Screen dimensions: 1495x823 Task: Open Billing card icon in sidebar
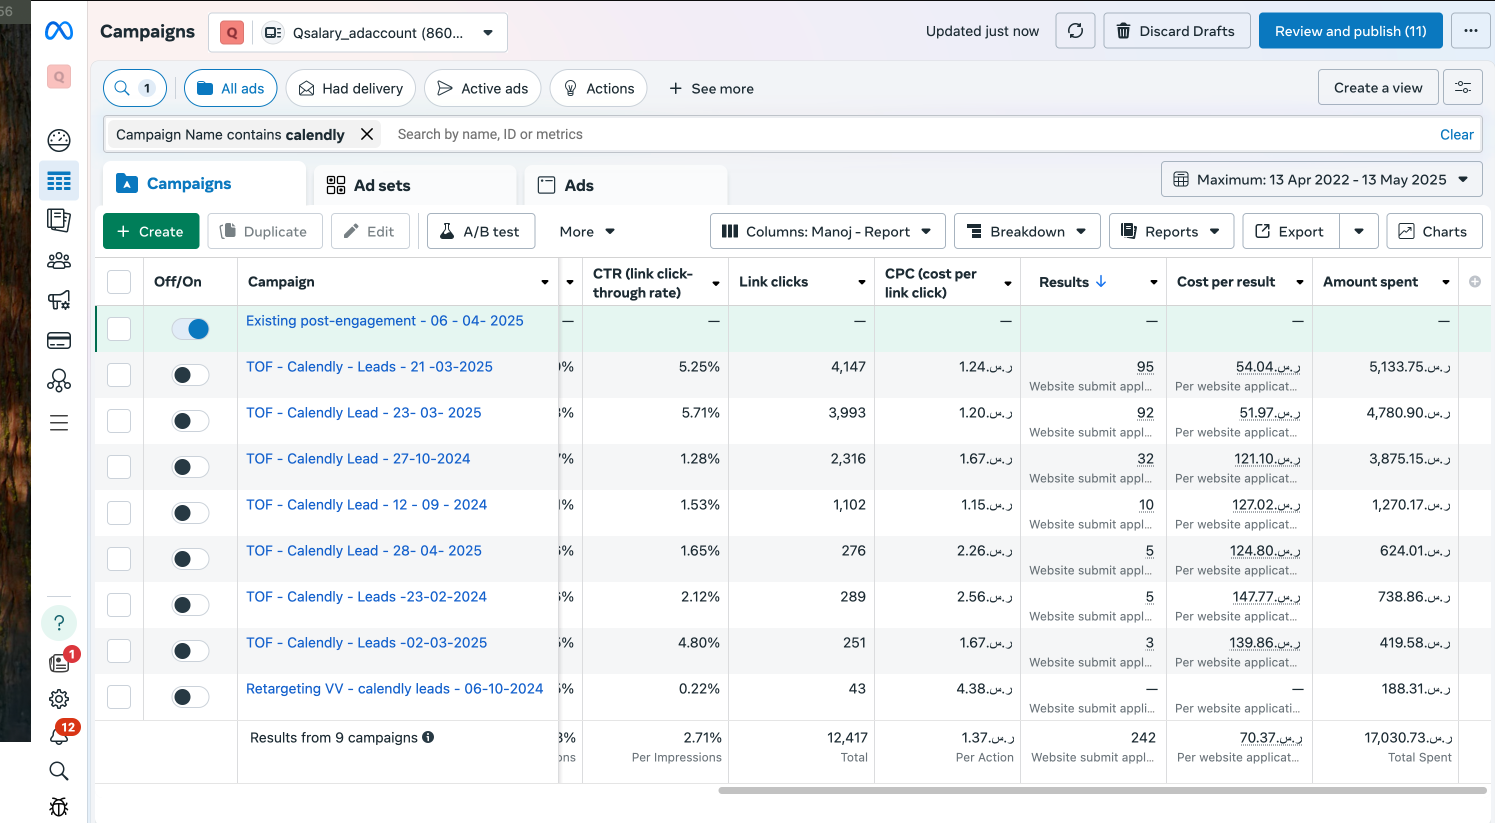coord(59,341)
